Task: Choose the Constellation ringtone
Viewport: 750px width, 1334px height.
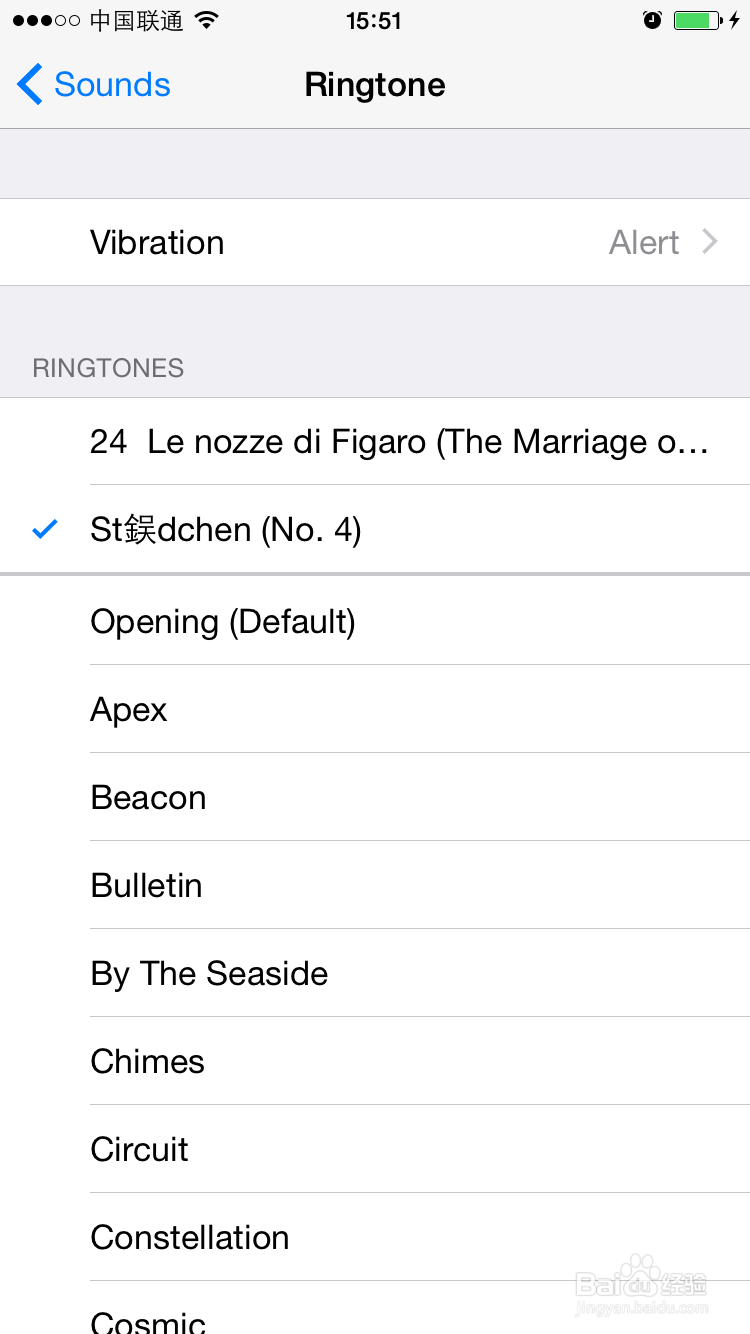Action: (190, 1238)
